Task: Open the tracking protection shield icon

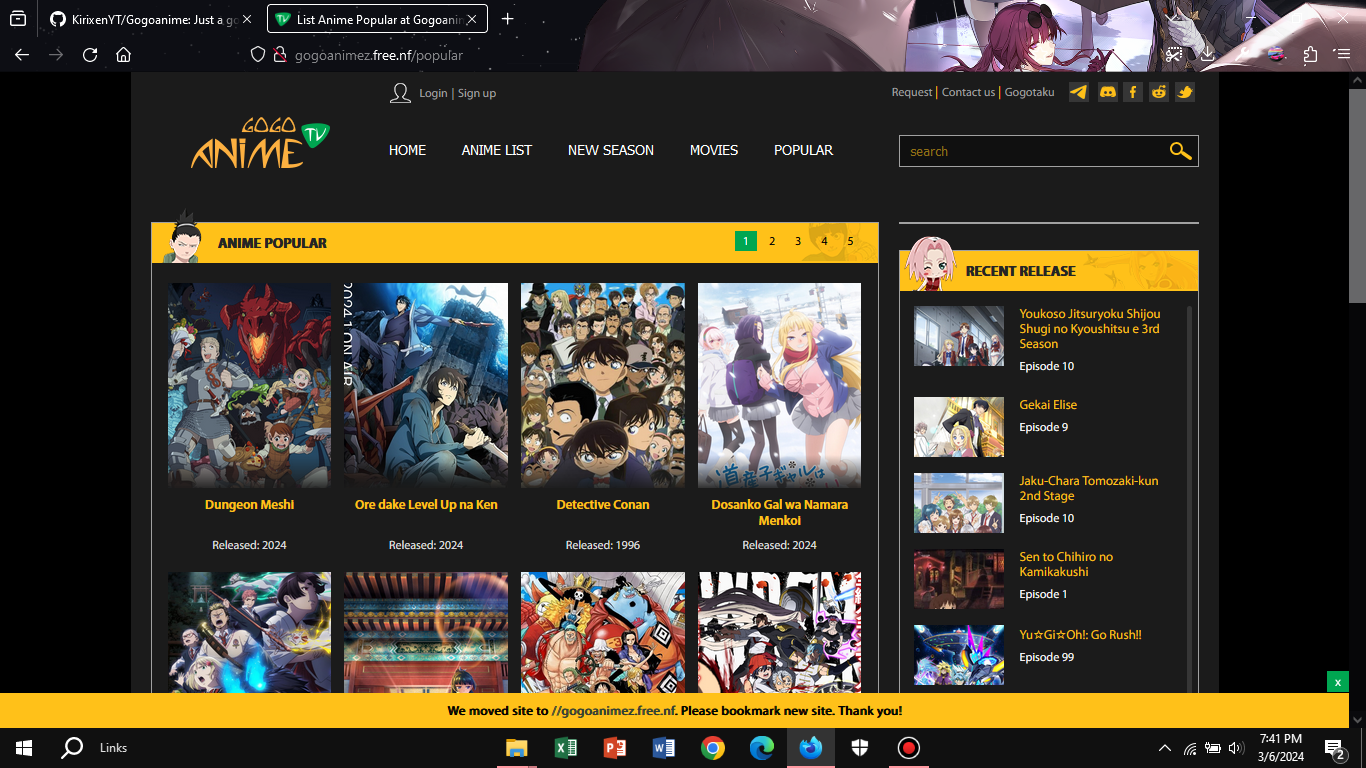Action: [x=258, y=55]
